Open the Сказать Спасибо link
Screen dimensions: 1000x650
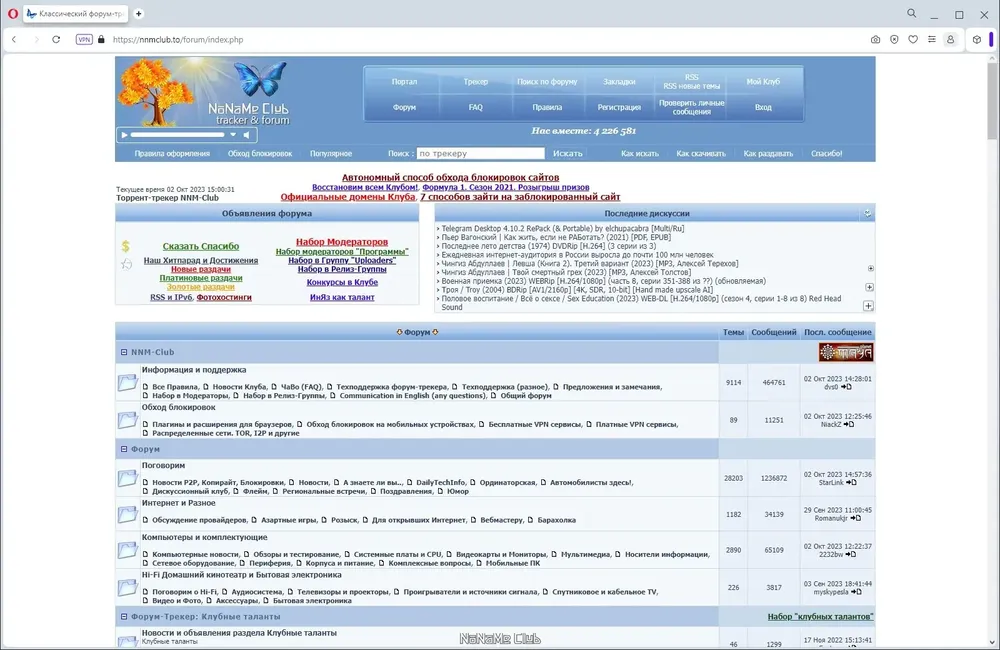pyautogui.click(x=201, y=246)
